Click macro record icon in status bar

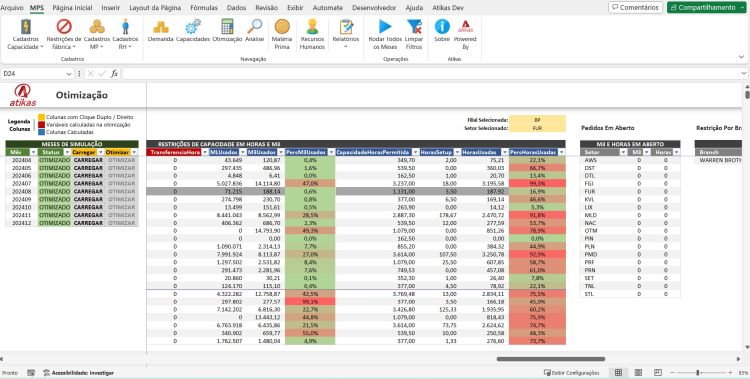click(x=31, y=372)
